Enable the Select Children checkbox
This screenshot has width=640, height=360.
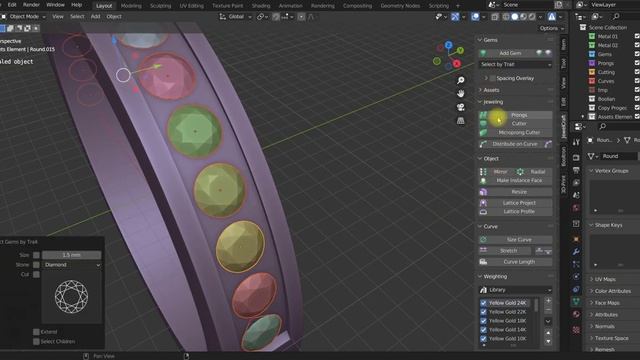(36, 341)
